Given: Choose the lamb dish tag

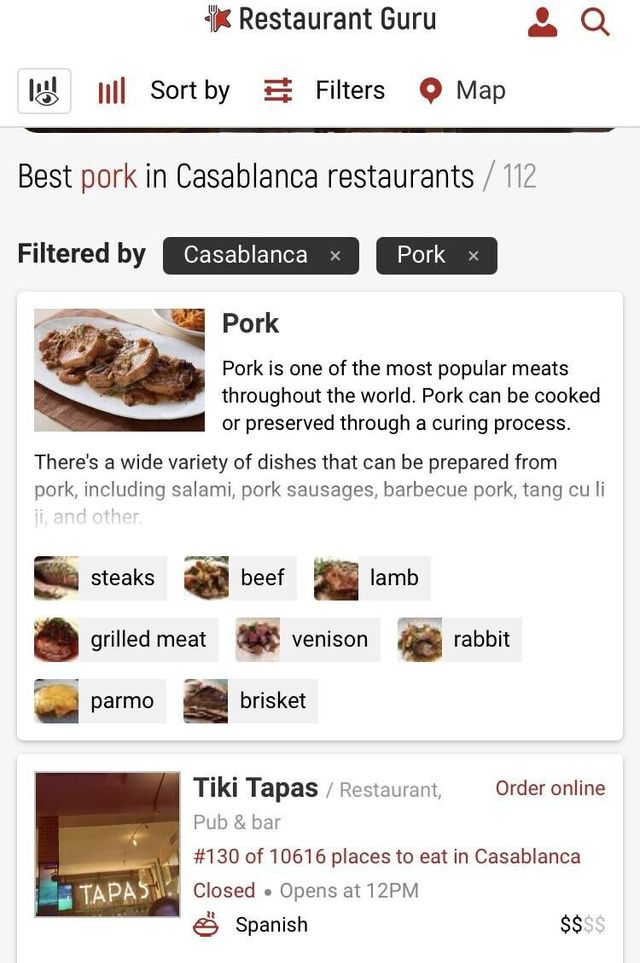Looking at the screenshot, I should coord(371,578).
